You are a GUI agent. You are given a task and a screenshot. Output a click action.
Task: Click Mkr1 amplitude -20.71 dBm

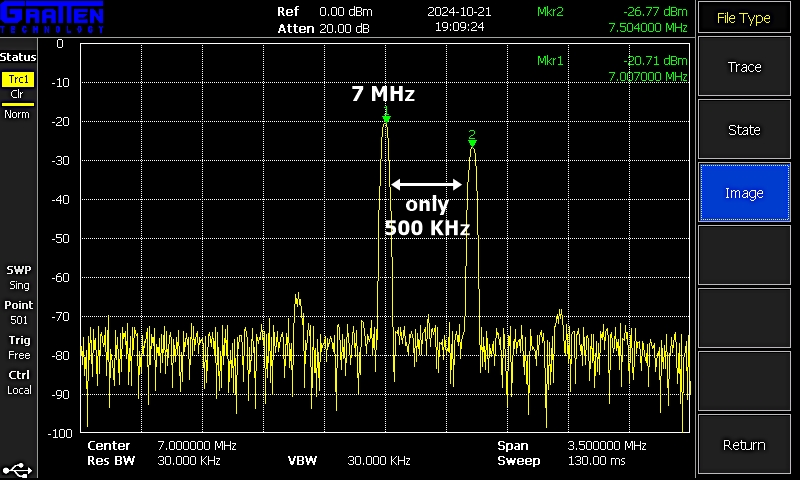point(655,60)
